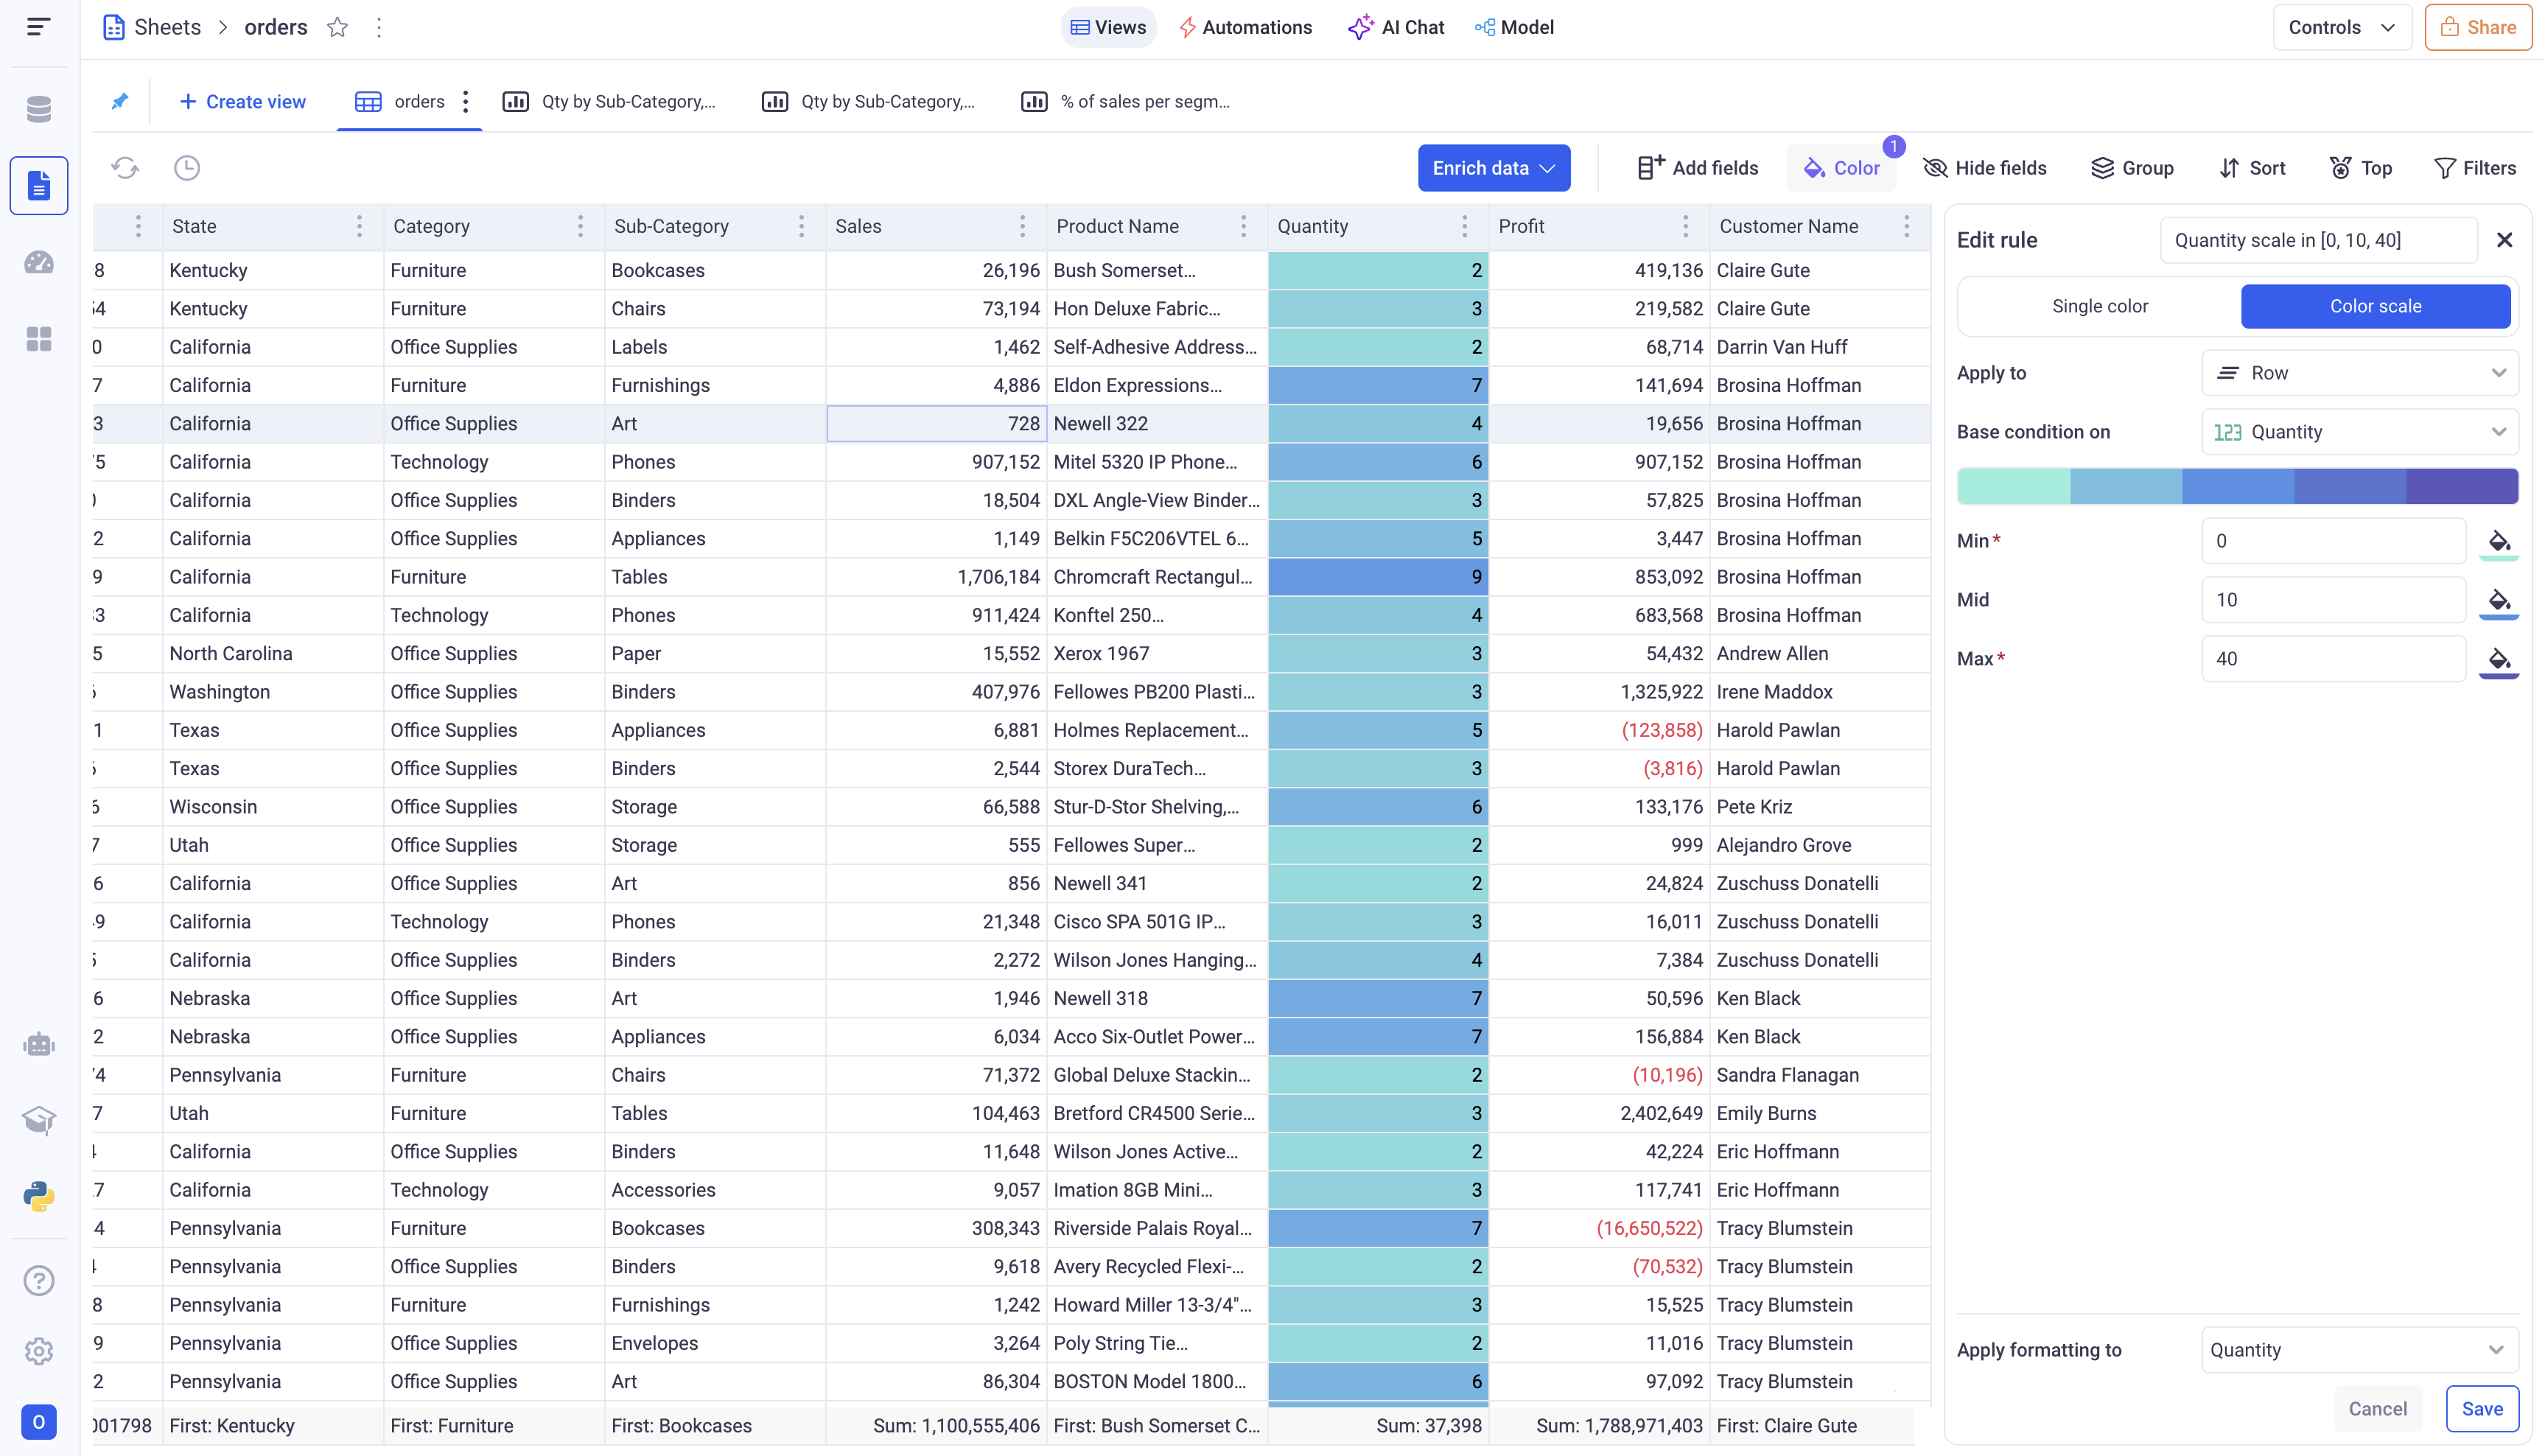Click the Max color swatch picker
2545x1456 pixels.
click(2498, 659)
